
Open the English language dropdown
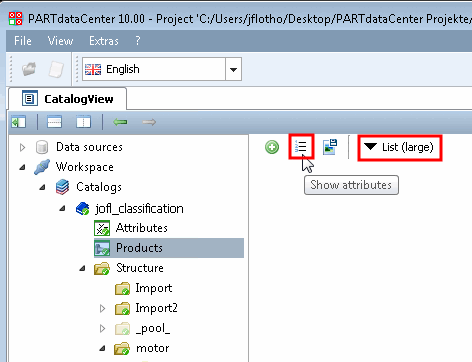[x=162, y=69]
